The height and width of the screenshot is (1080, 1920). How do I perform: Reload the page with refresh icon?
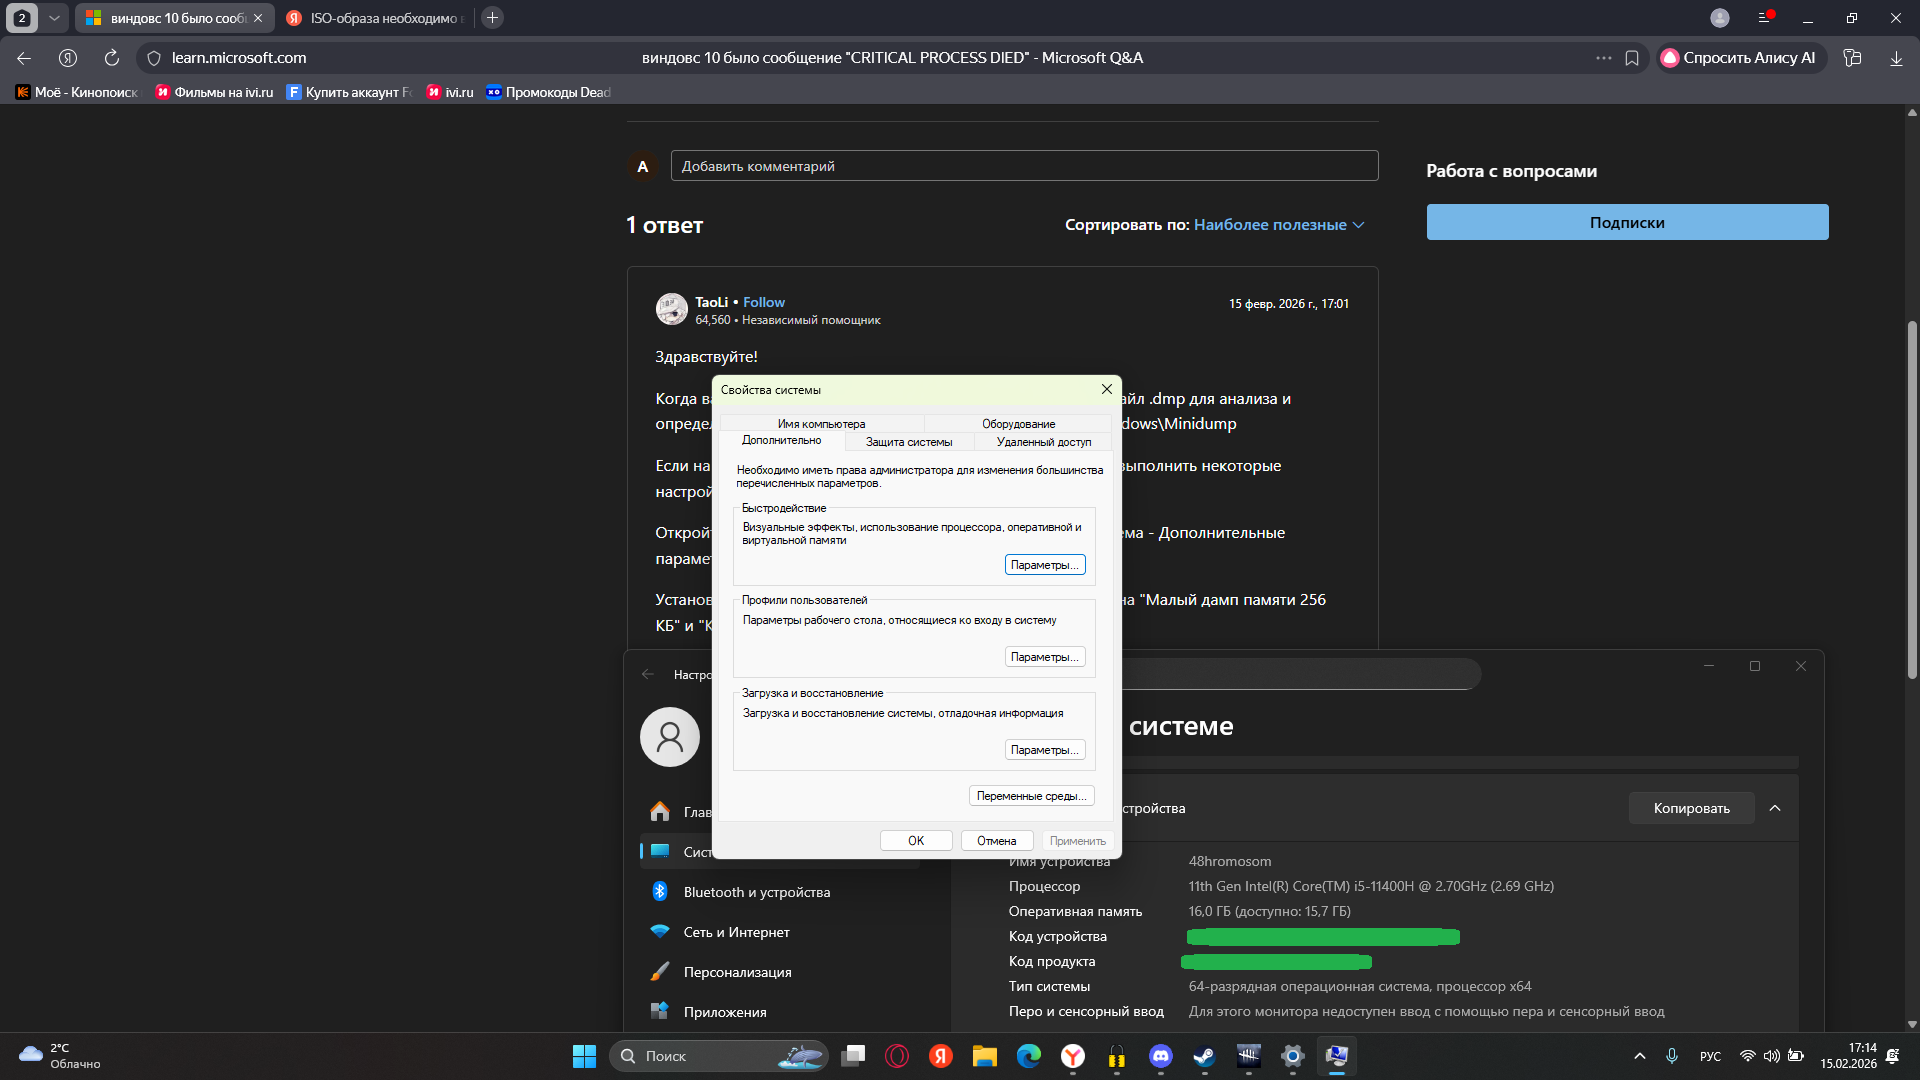pos(112,58)
